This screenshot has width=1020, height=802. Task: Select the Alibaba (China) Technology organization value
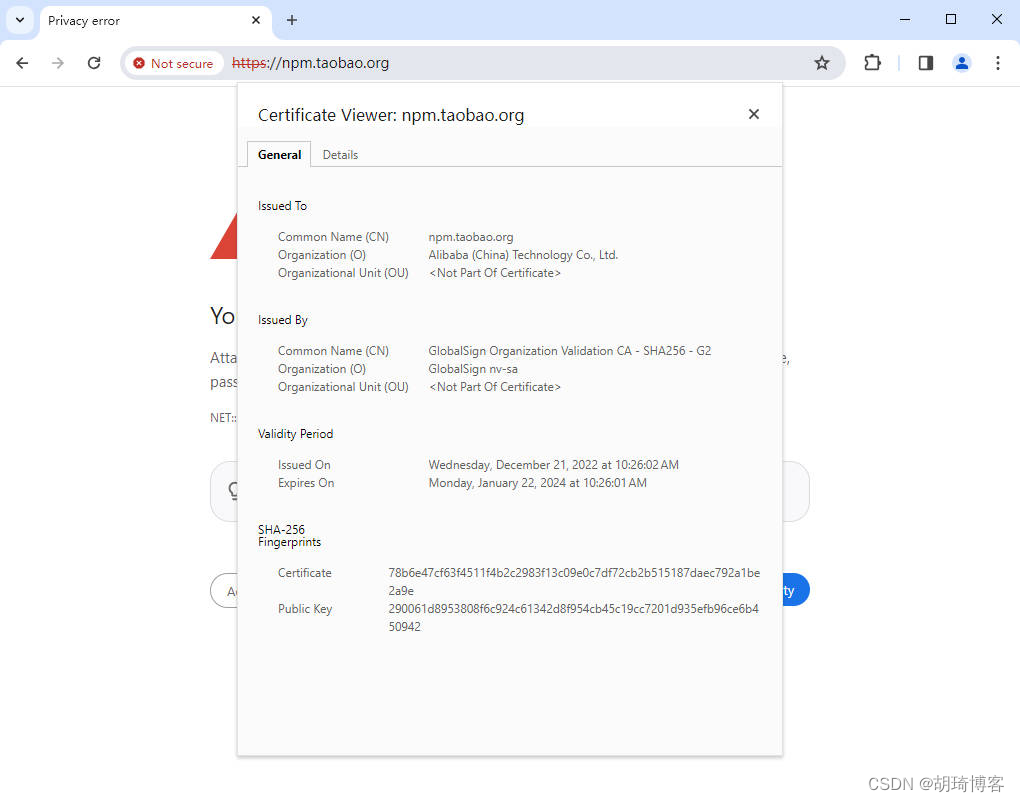coord(522,255)
